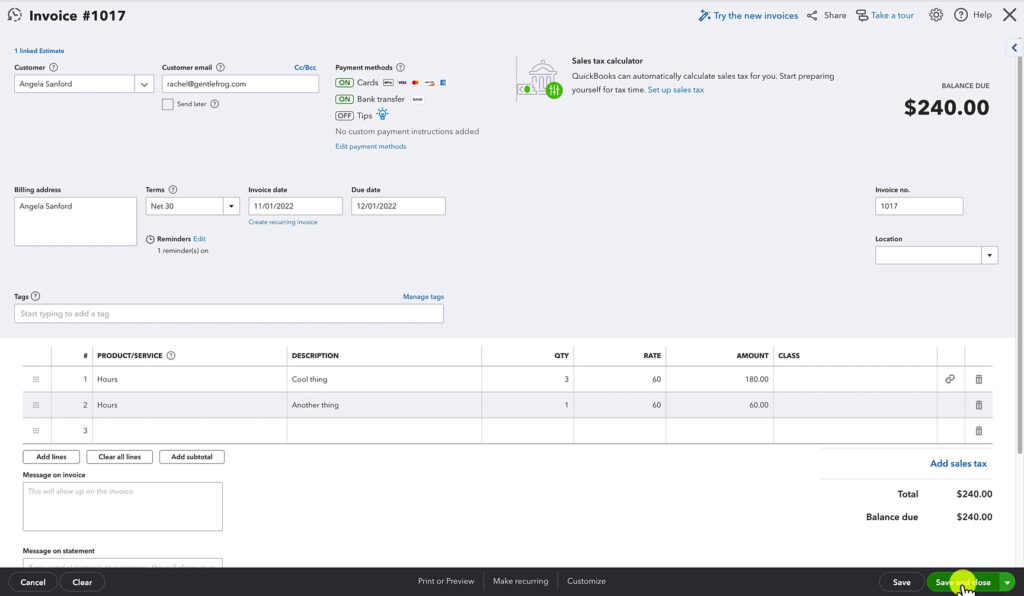
Task: Open invoice settings via the gear icon
Action: point(936,15)
